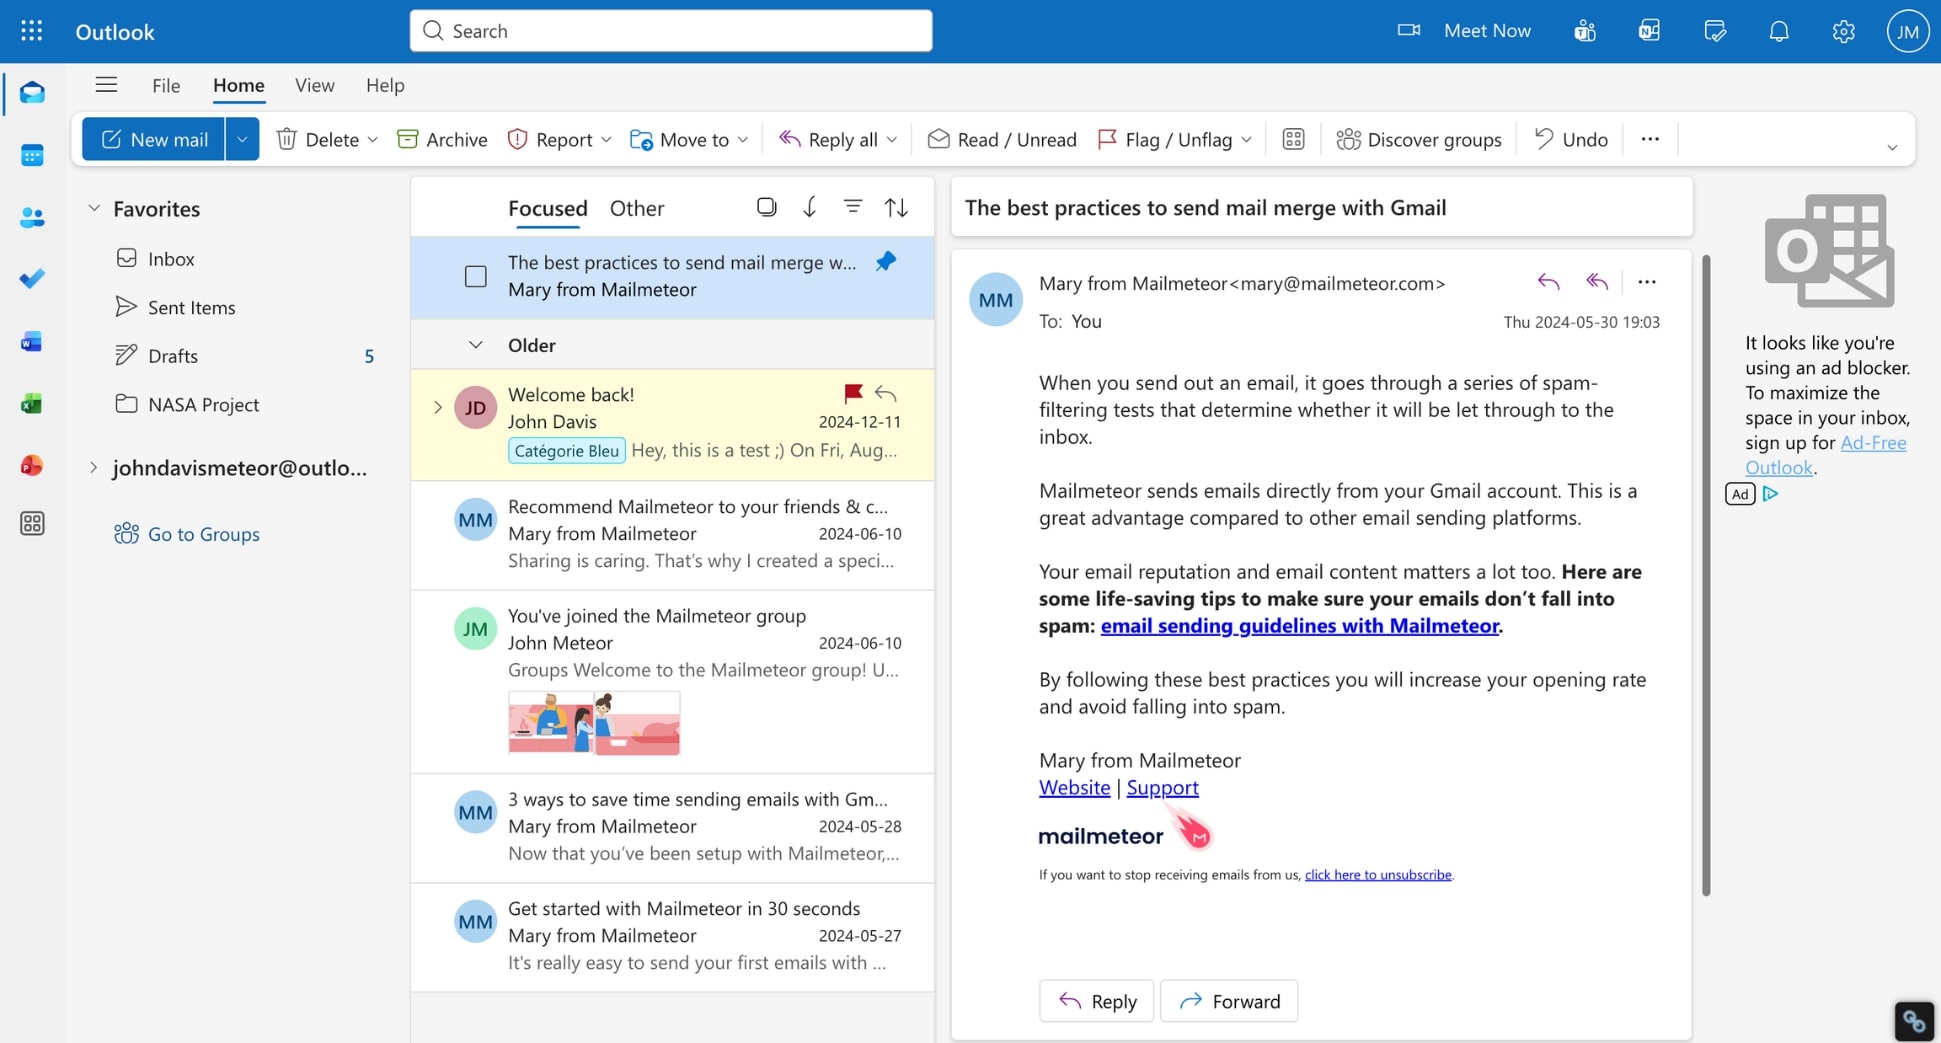Screen dimensions: 1941x1043
Task: Select the checkbox on the pinned Mailmeteor email
Action: pyautogui.click(x=476, y=276)
